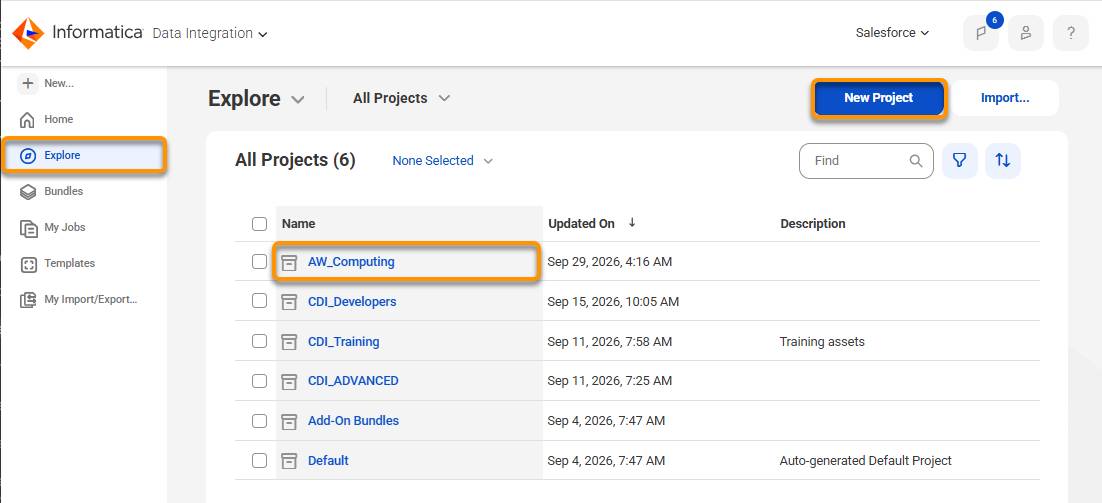Viewport: 1102px width, 503px height.
Task: Open My Import/Export in the sidebar
Action: point(91,300)
